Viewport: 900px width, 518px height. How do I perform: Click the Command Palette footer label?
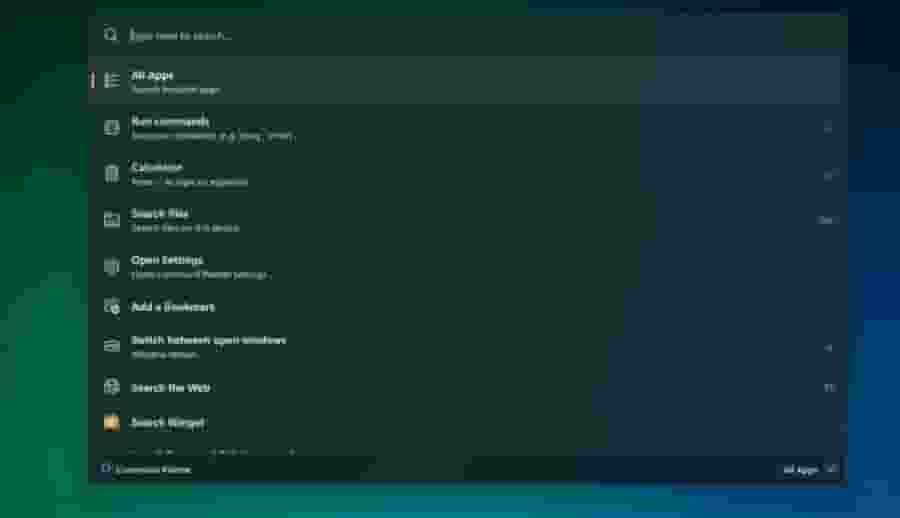tap(153, 470)
